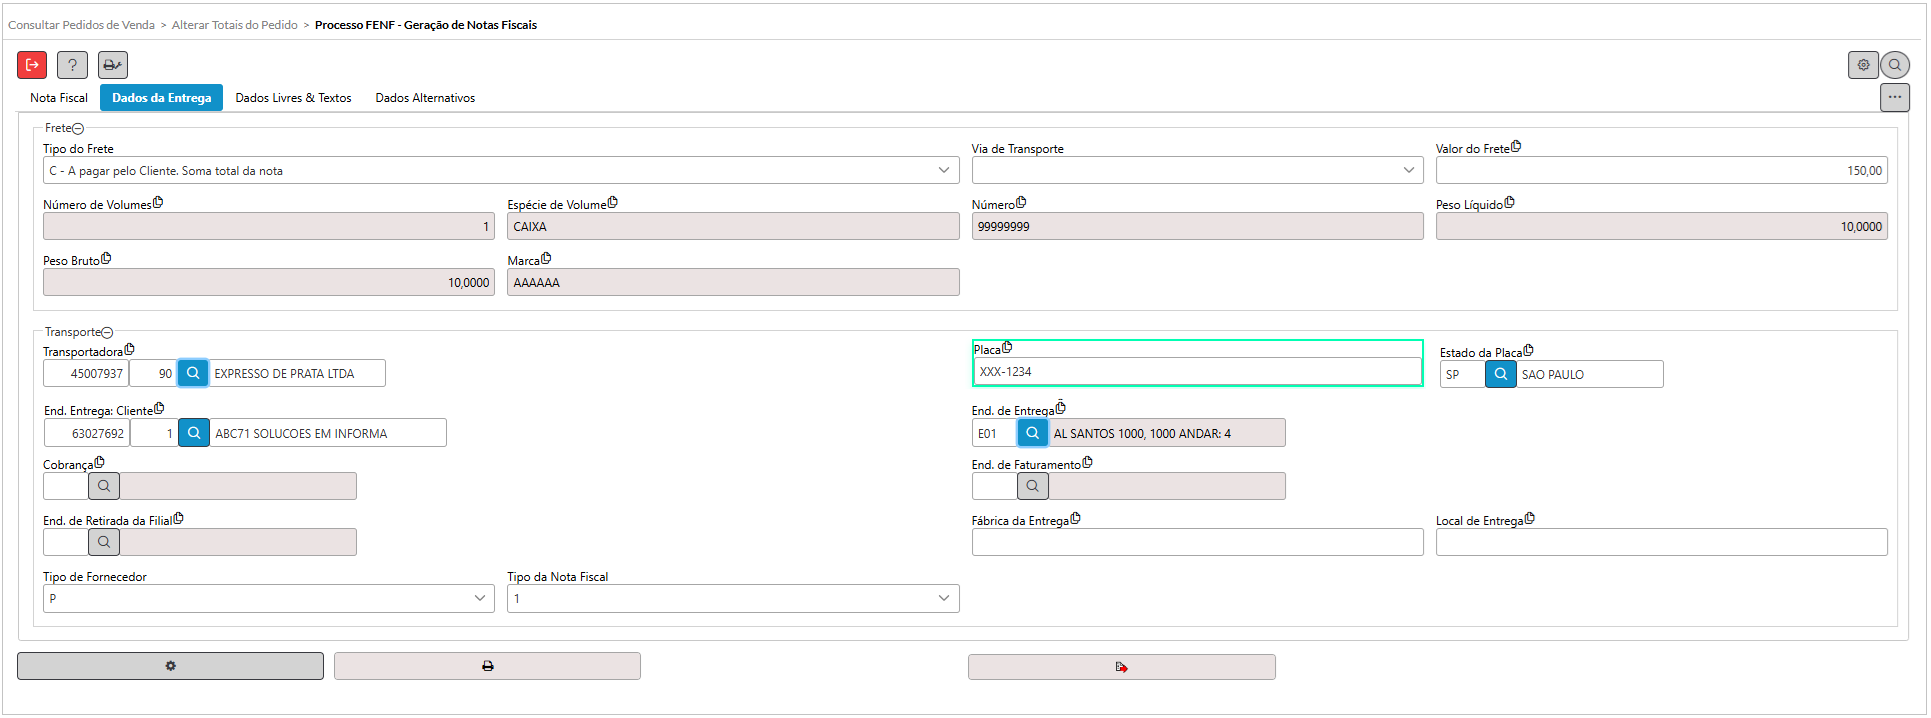Viewport: 1931px width, 718px height.
Task: Collapse the Transporte section
Action: (107, 333)
